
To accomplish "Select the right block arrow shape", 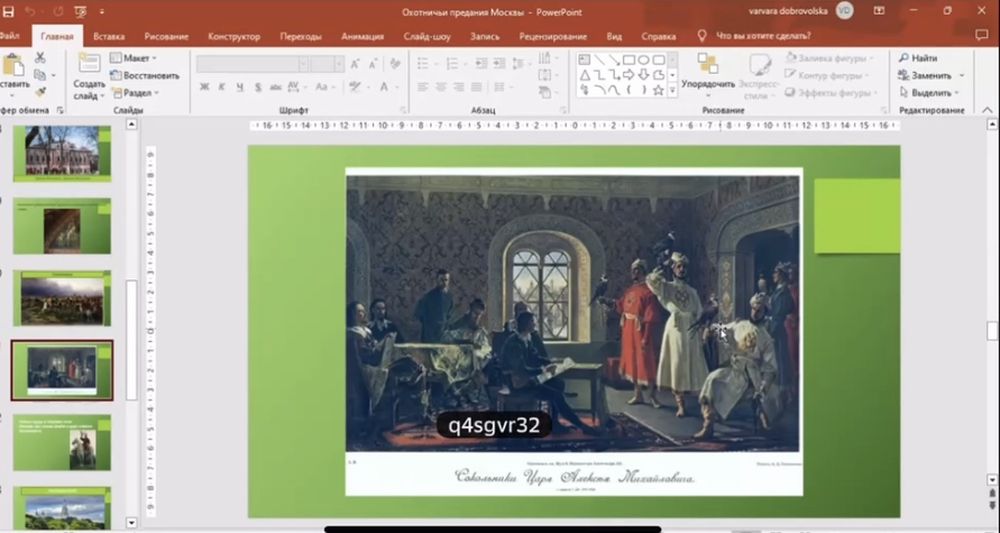I will pos(629,75).
